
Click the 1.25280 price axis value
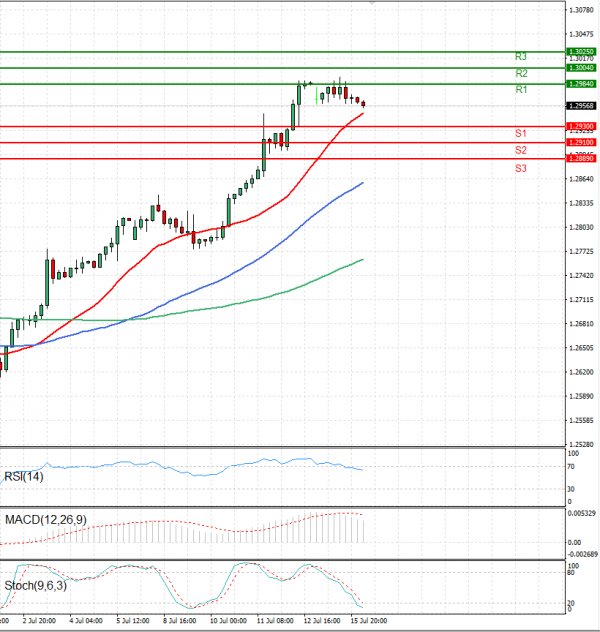(581, 444)
